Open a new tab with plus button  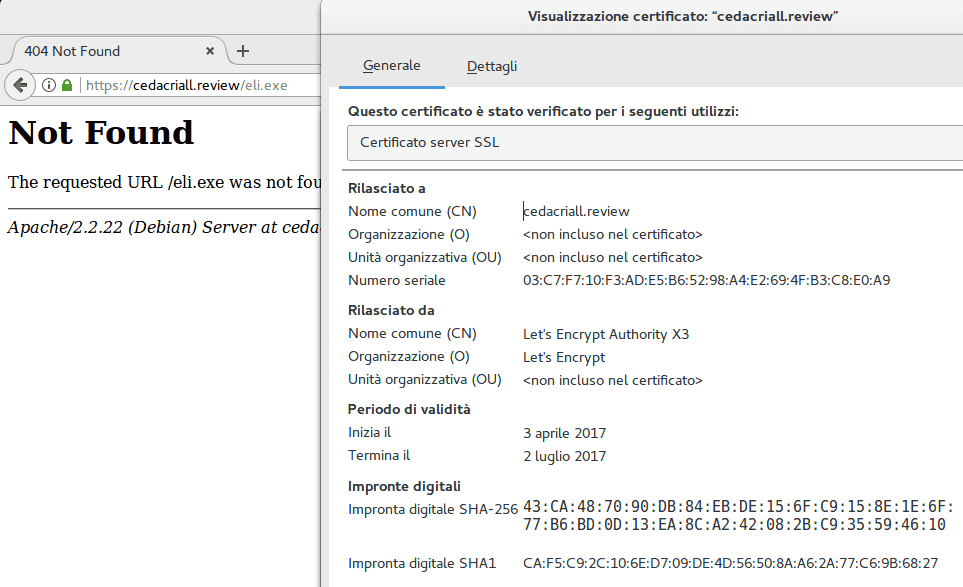click(242, 51)
